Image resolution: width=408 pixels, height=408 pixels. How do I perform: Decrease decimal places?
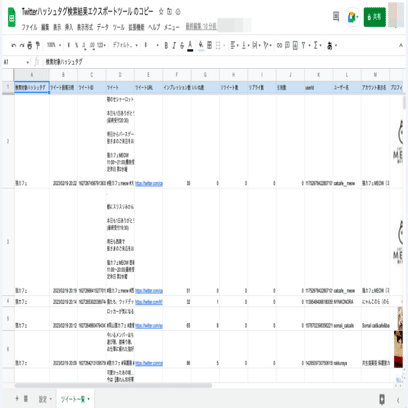(84, 45)
